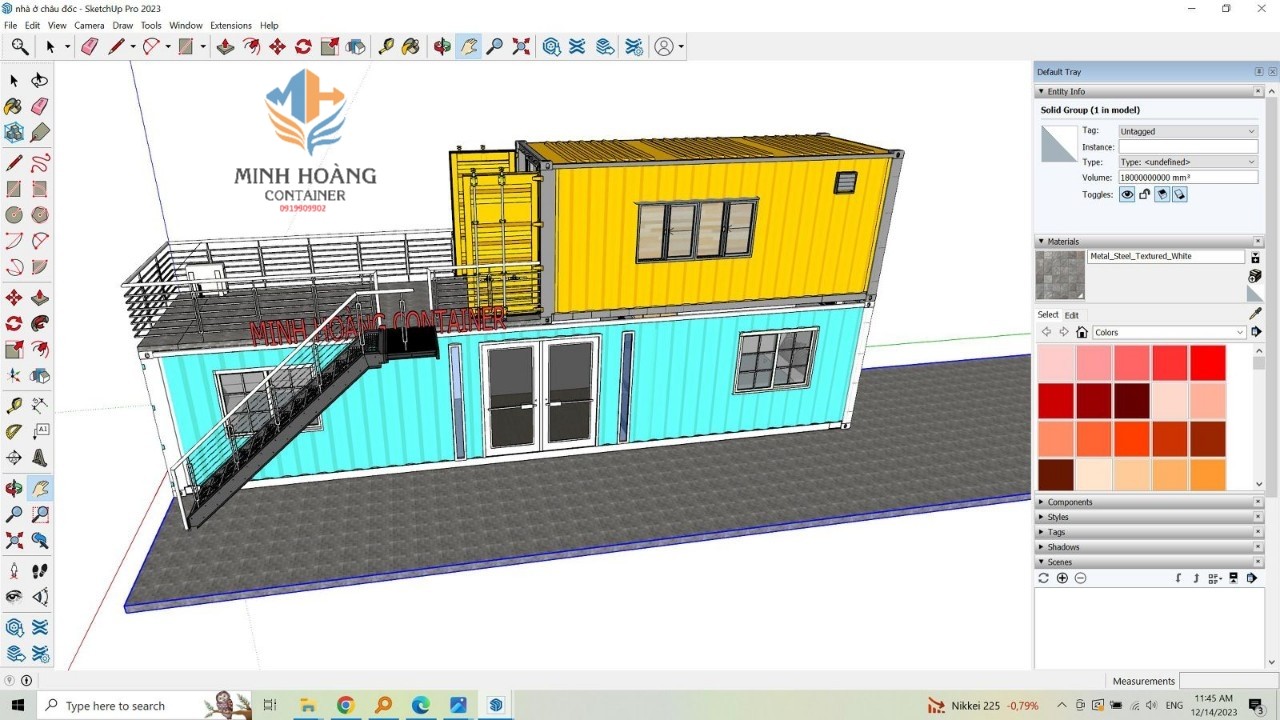Viewport: 1280px width, 720px height.
Task: Click the Zoom Extents icon in top toolbar
Action: (521, 47)
